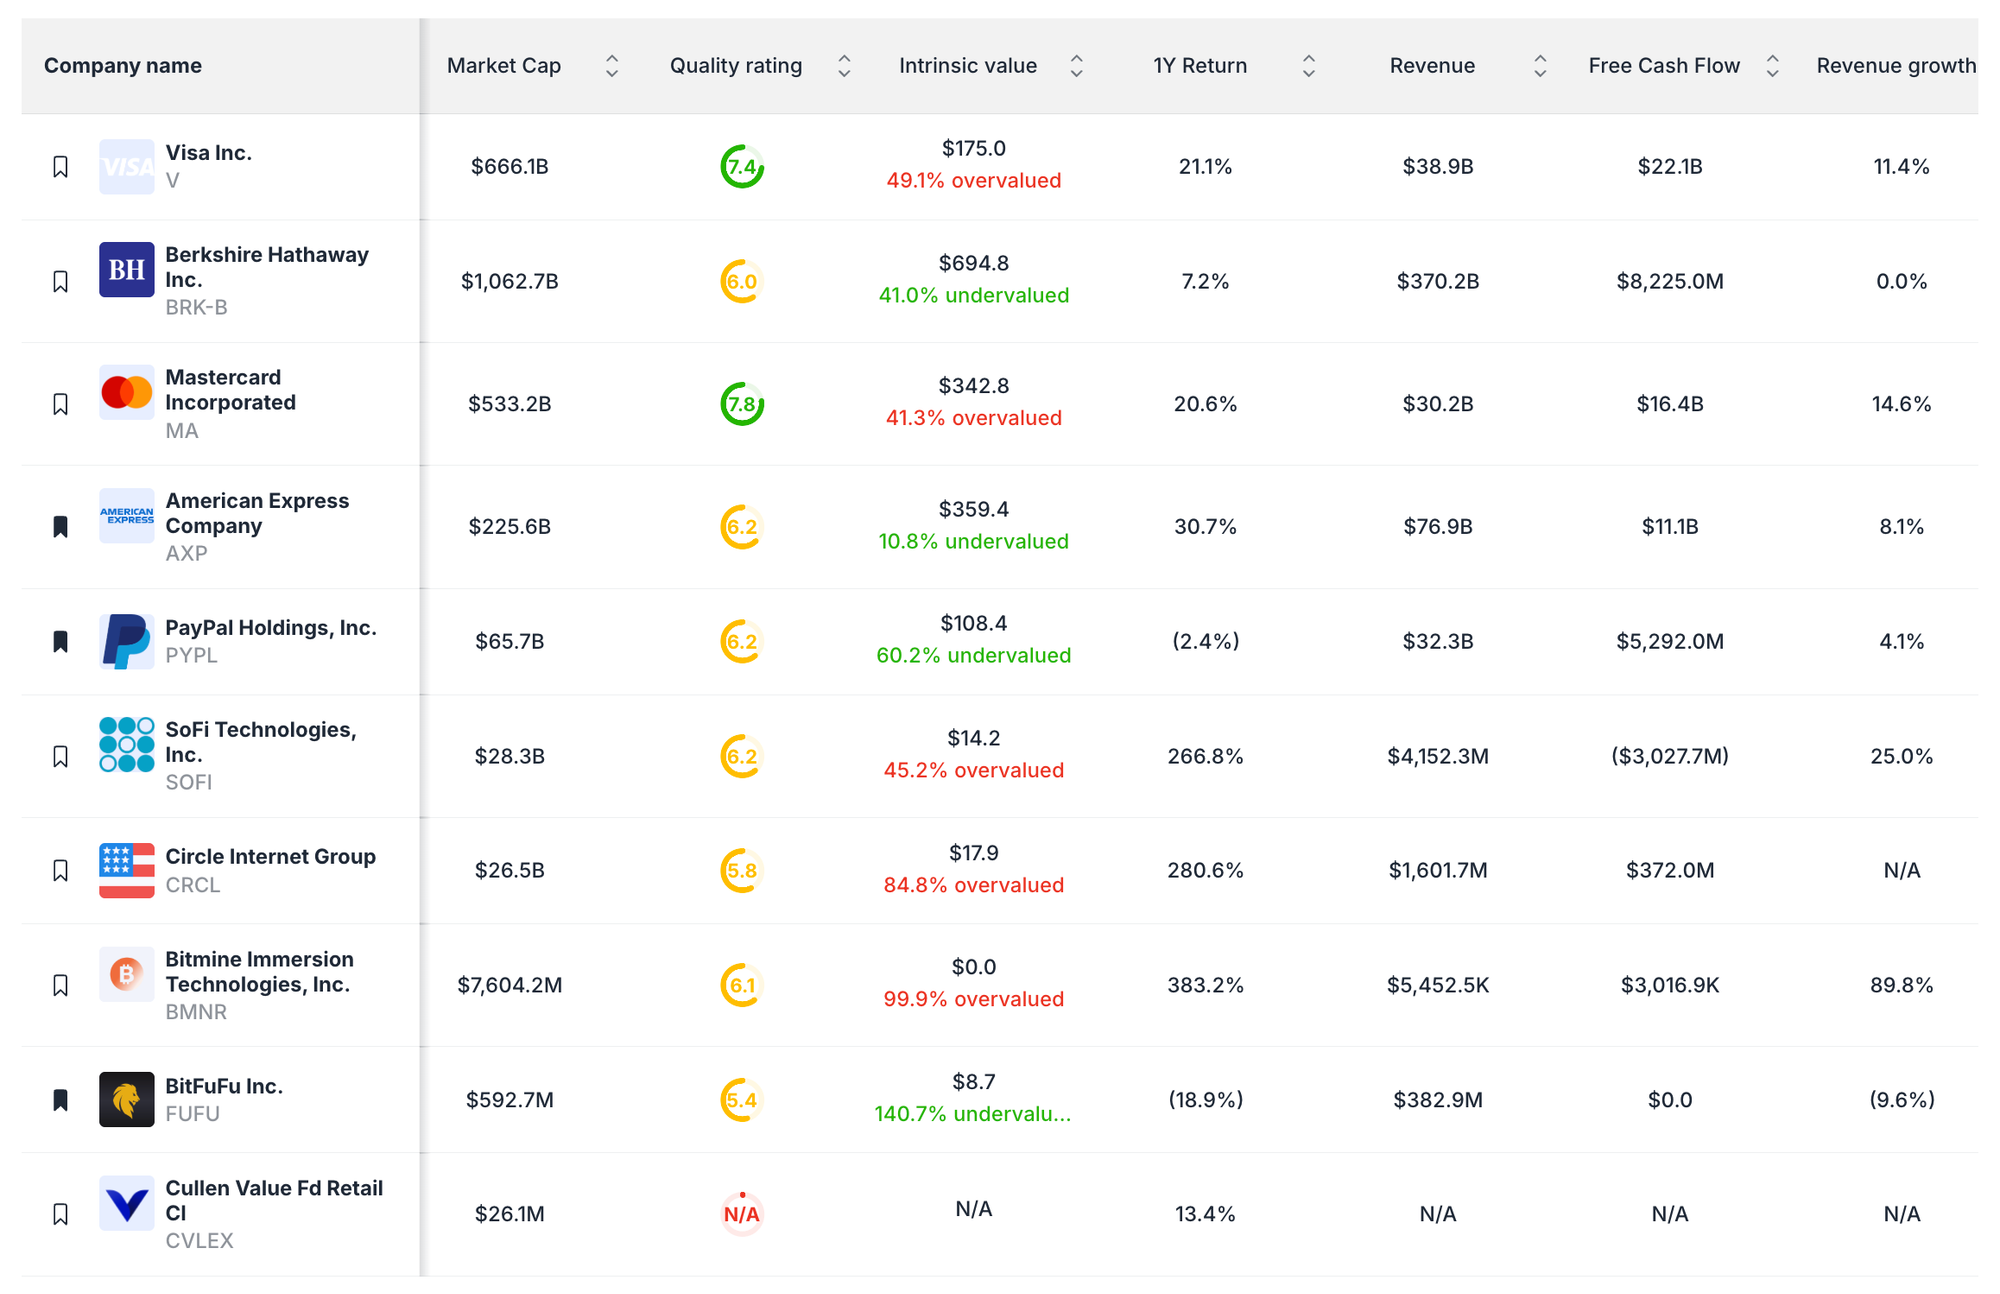Click the Berkshire Hathaway BH logo
Viewport: 2000px width, 1294px height.
(x=126, y=269)
